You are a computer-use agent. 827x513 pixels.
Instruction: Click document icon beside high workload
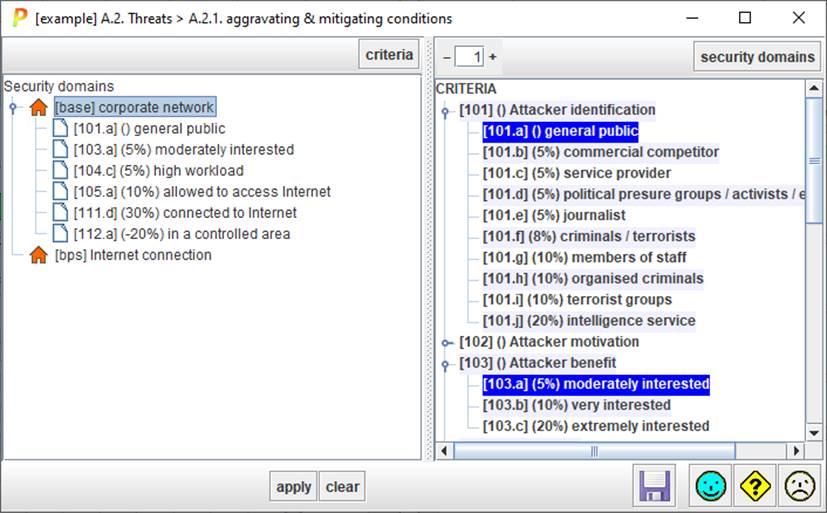(x=60, y=171)
